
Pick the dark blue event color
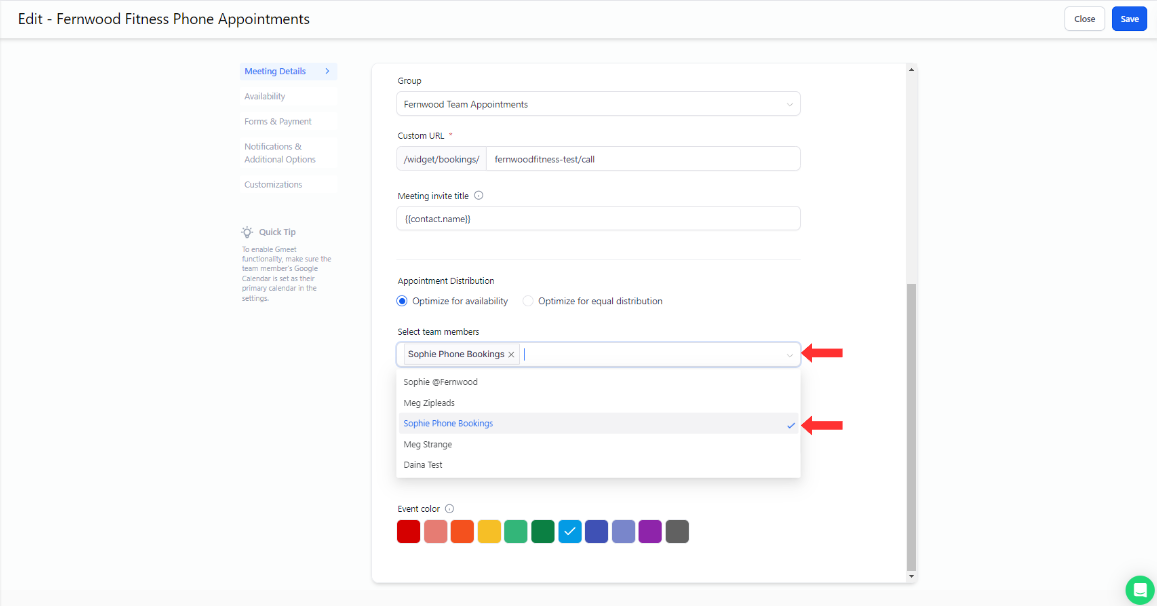(x=596, y=531)
